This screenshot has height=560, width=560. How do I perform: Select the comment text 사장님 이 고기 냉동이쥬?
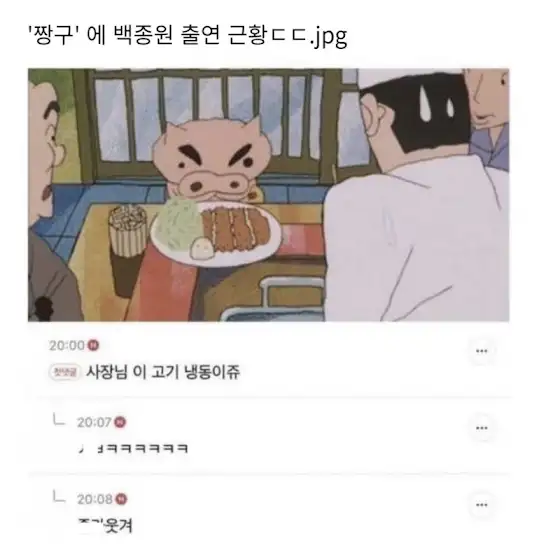[163, 372]
